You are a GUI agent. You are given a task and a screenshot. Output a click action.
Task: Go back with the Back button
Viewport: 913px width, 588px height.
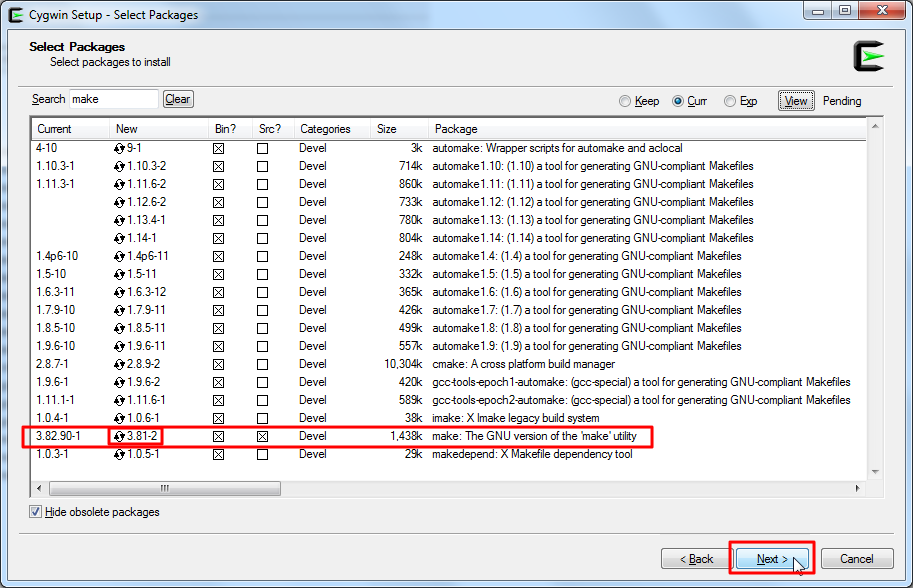coord(696,559)
